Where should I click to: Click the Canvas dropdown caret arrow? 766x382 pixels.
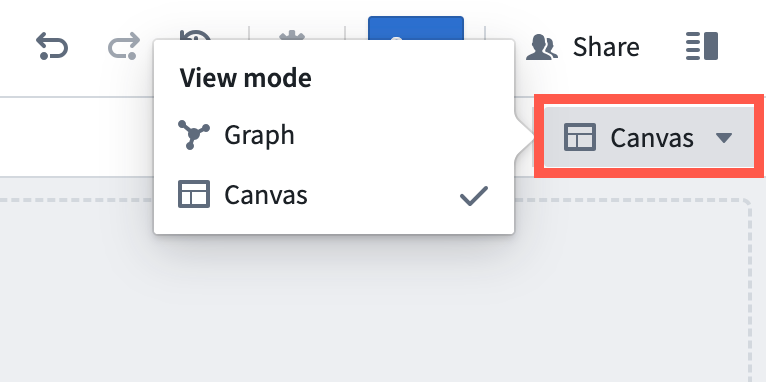(723, 138)
